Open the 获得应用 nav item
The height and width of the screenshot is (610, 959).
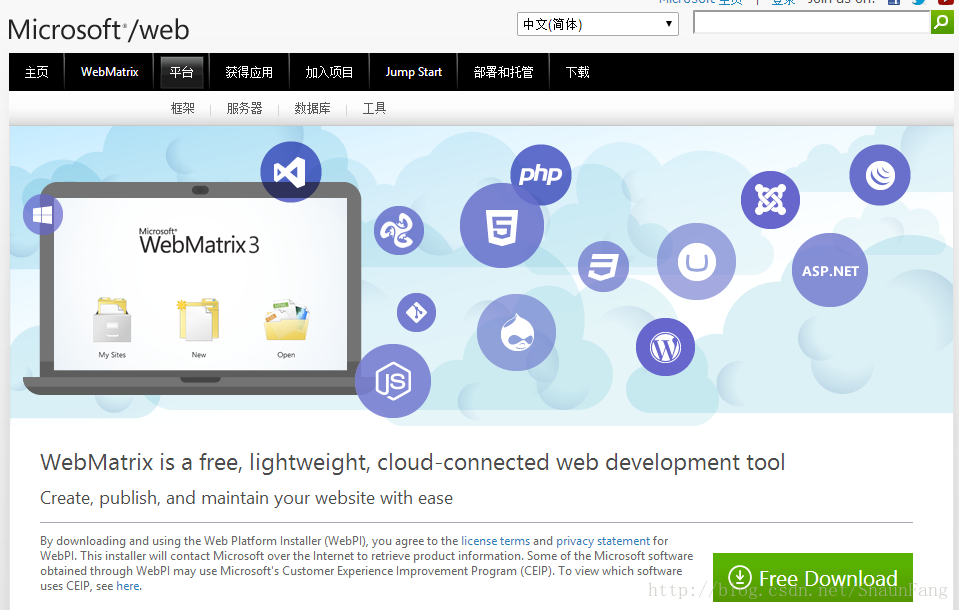(x=249, y=72)
